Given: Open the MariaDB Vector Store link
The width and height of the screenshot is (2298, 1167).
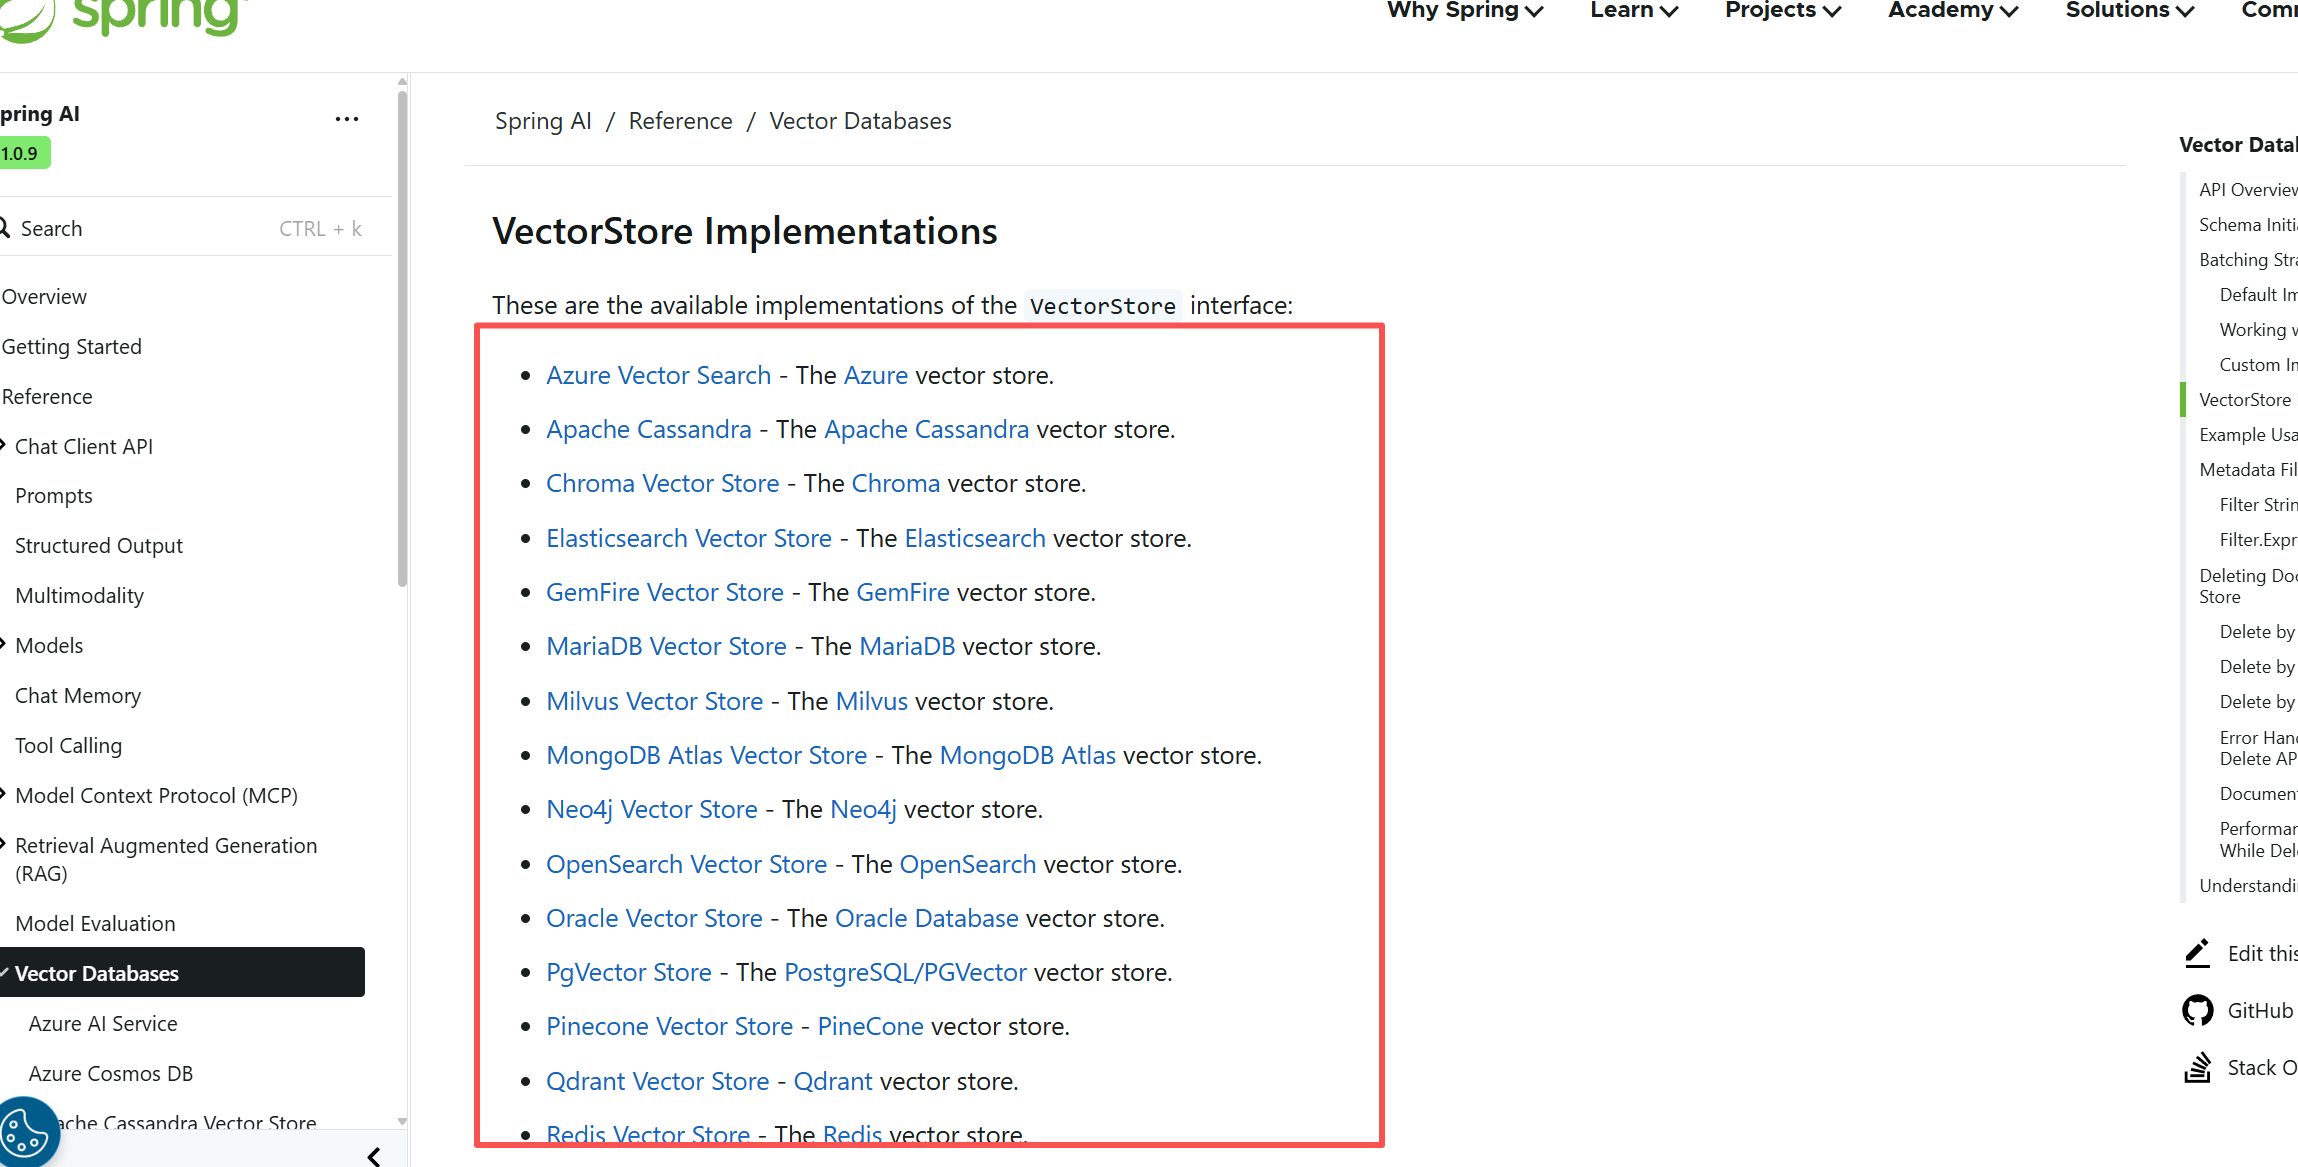Looking at the screenshot, I should (x=667, y=646).
